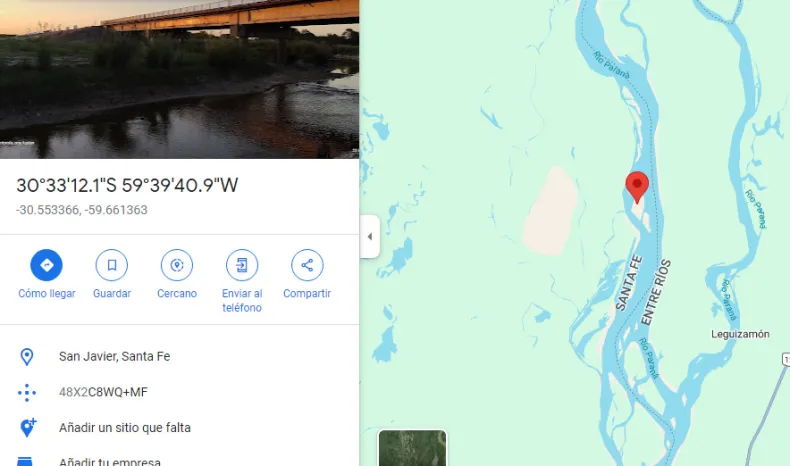This screenshot has height=466, width=790.
Task: Open the Cercano nearby search icon
Action: pos(177,265)
